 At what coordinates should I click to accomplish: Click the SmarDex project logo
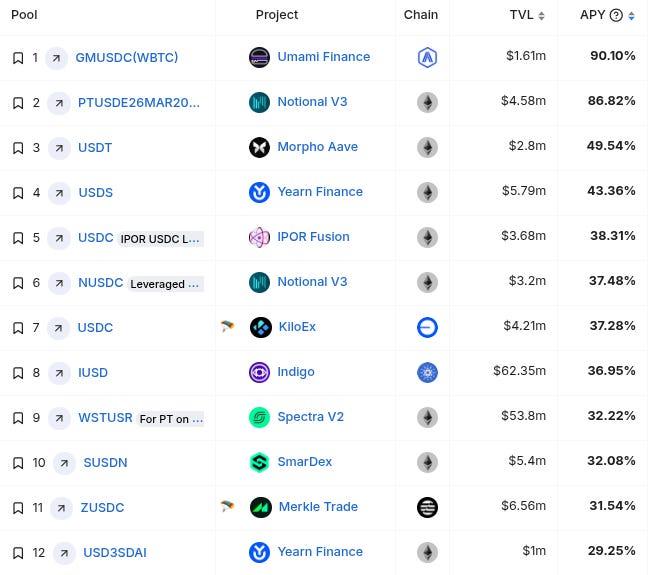pyautogui.click(x=260, y=462)
